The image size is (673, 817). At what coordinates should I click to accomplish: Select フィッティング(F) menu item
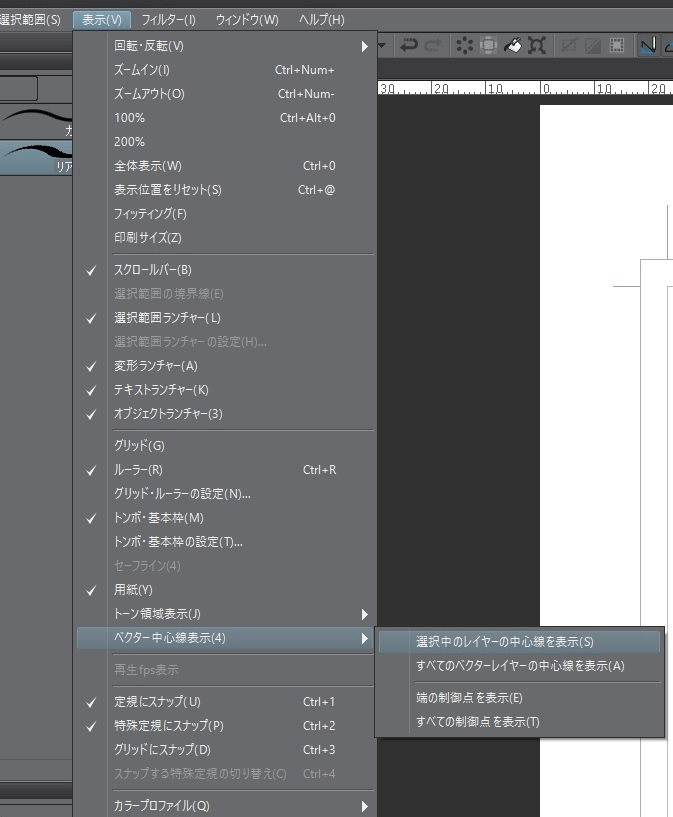225,214
